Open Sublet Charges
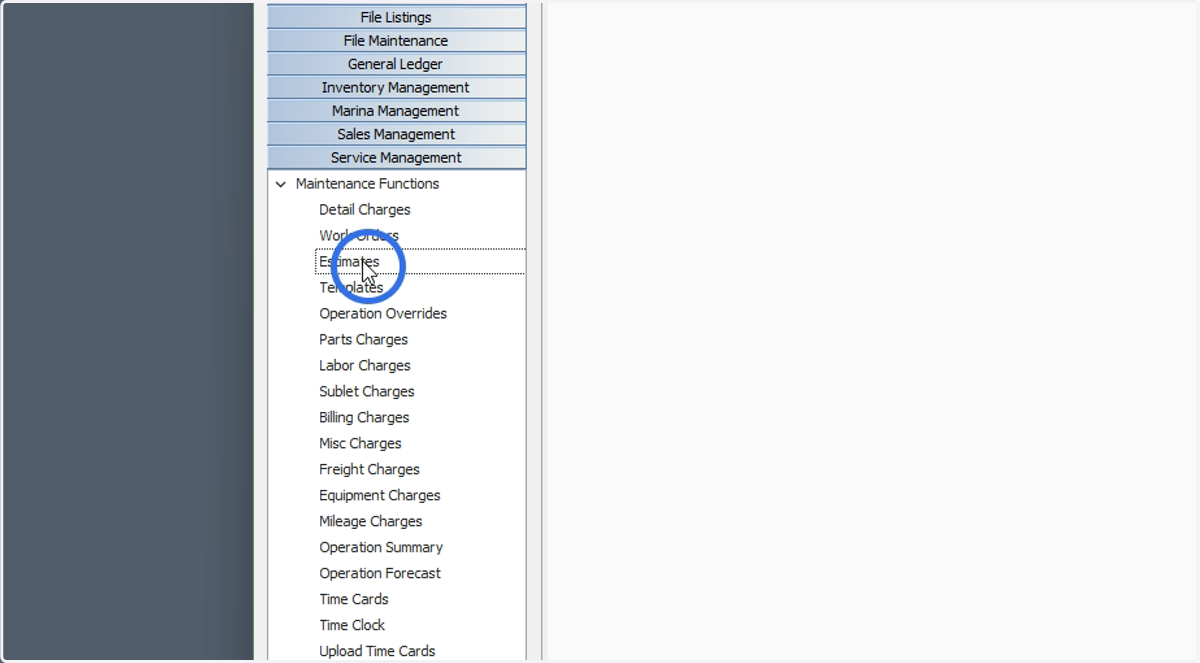1200x663 pixels. coord(366,392)
